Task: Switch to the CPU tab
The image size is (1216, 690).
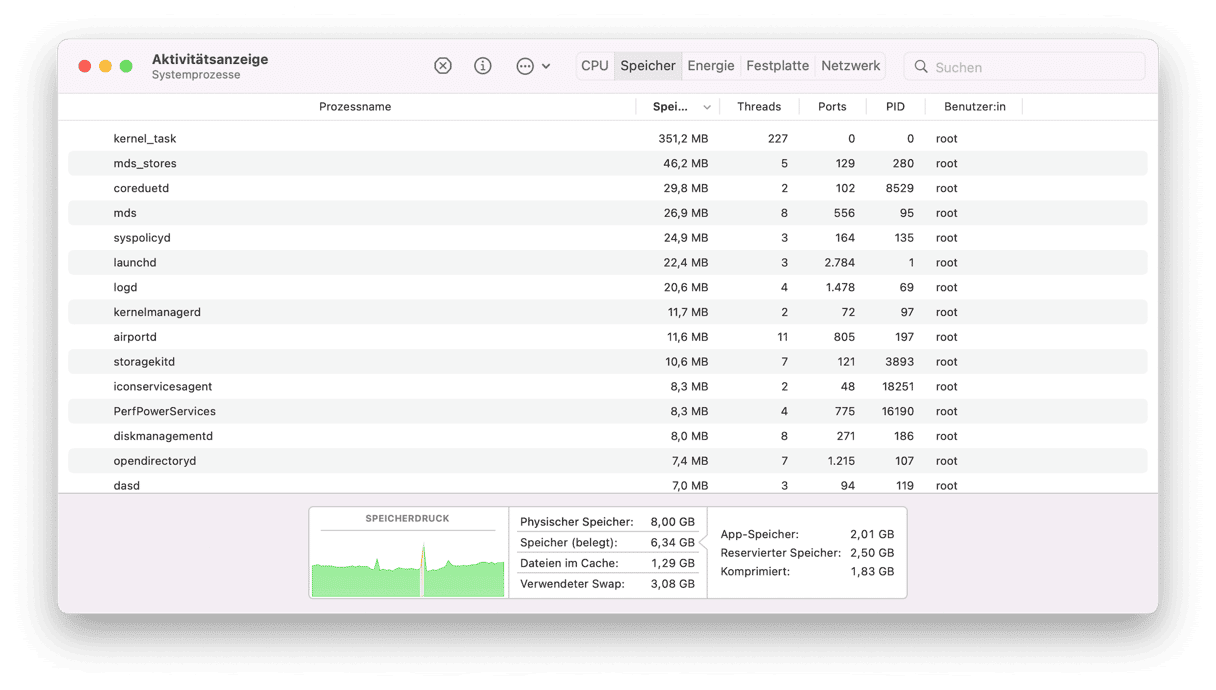Action: point(595,66)
